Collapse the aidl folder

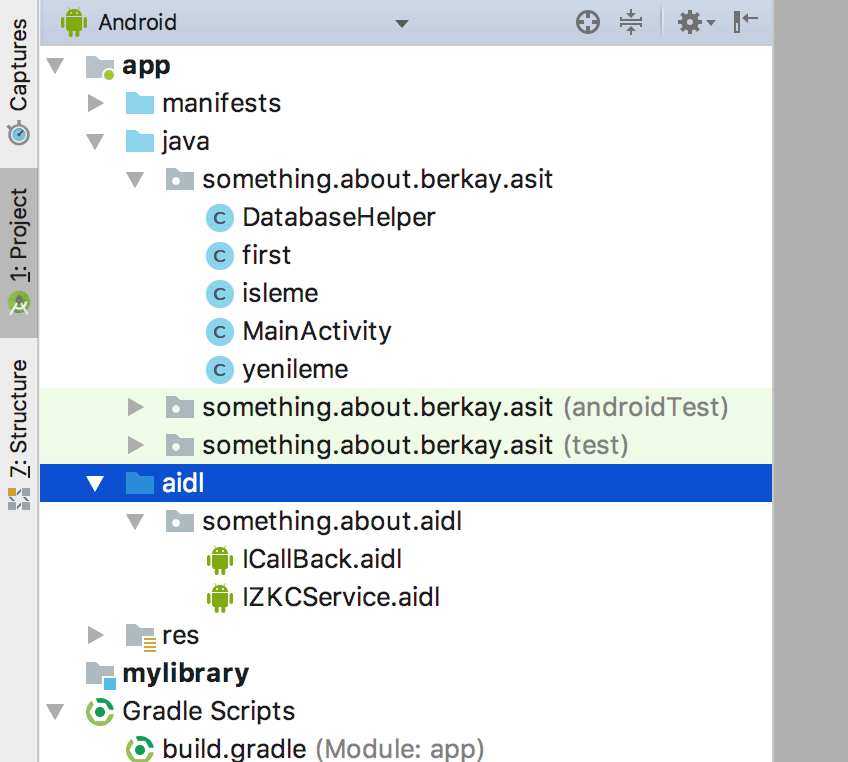pyautogui.click(x=94, y=482)
